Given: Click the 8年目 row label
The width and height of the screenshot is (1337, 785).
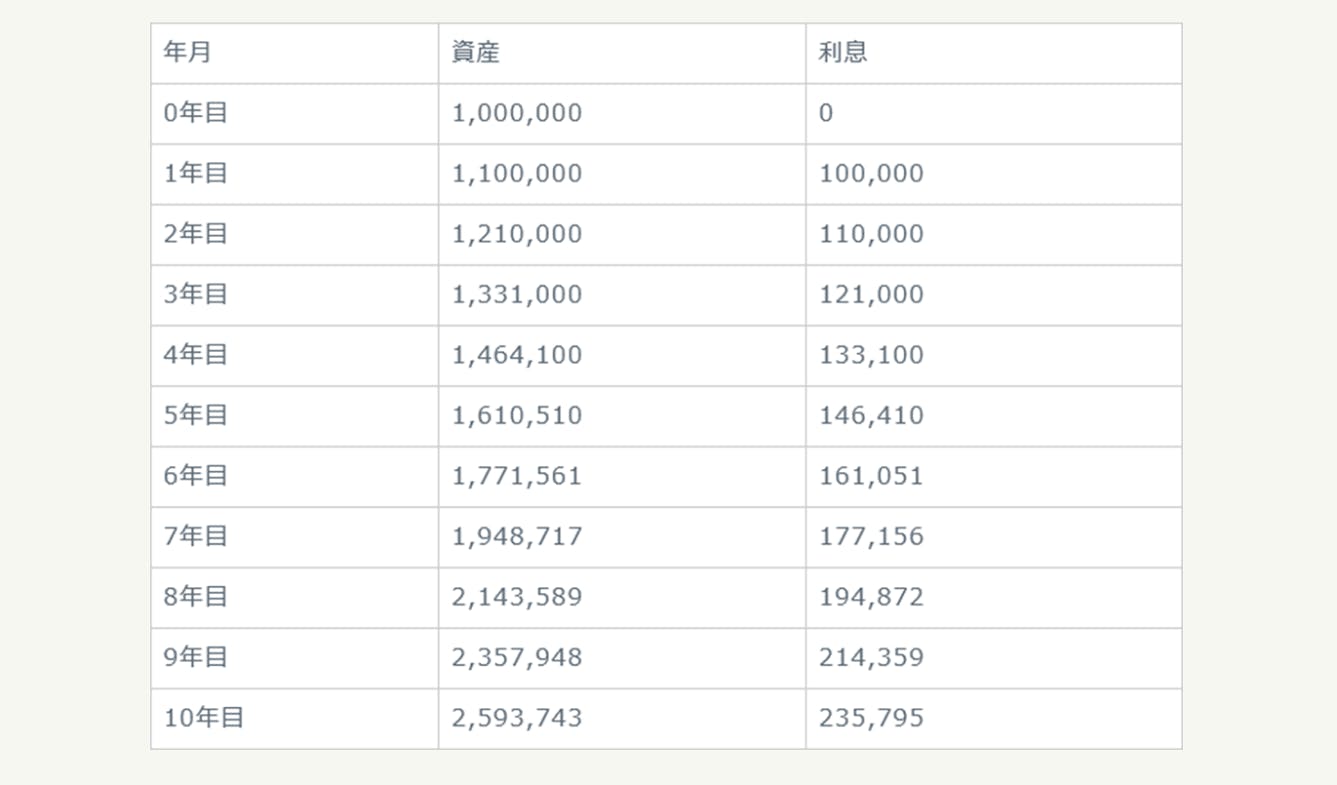Looking at the screenshot, I should (x=196, y=597).
